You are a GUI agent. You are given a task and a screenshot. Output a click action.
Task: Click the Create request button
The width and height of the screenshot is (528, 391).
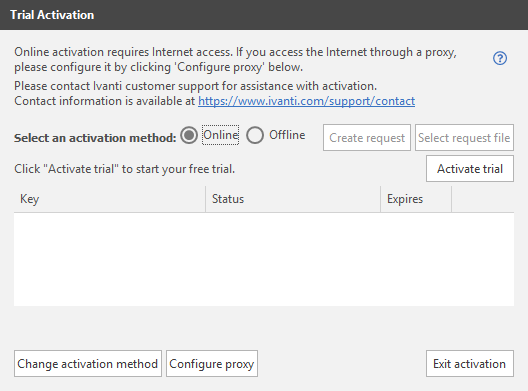point(367,137)
